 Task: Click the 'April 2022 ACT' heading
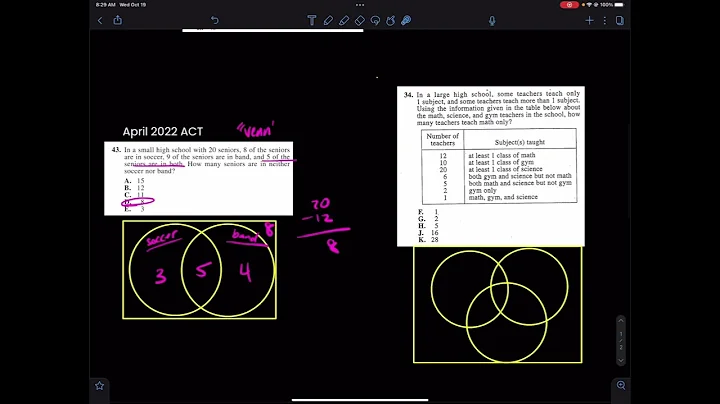point(163,132)
